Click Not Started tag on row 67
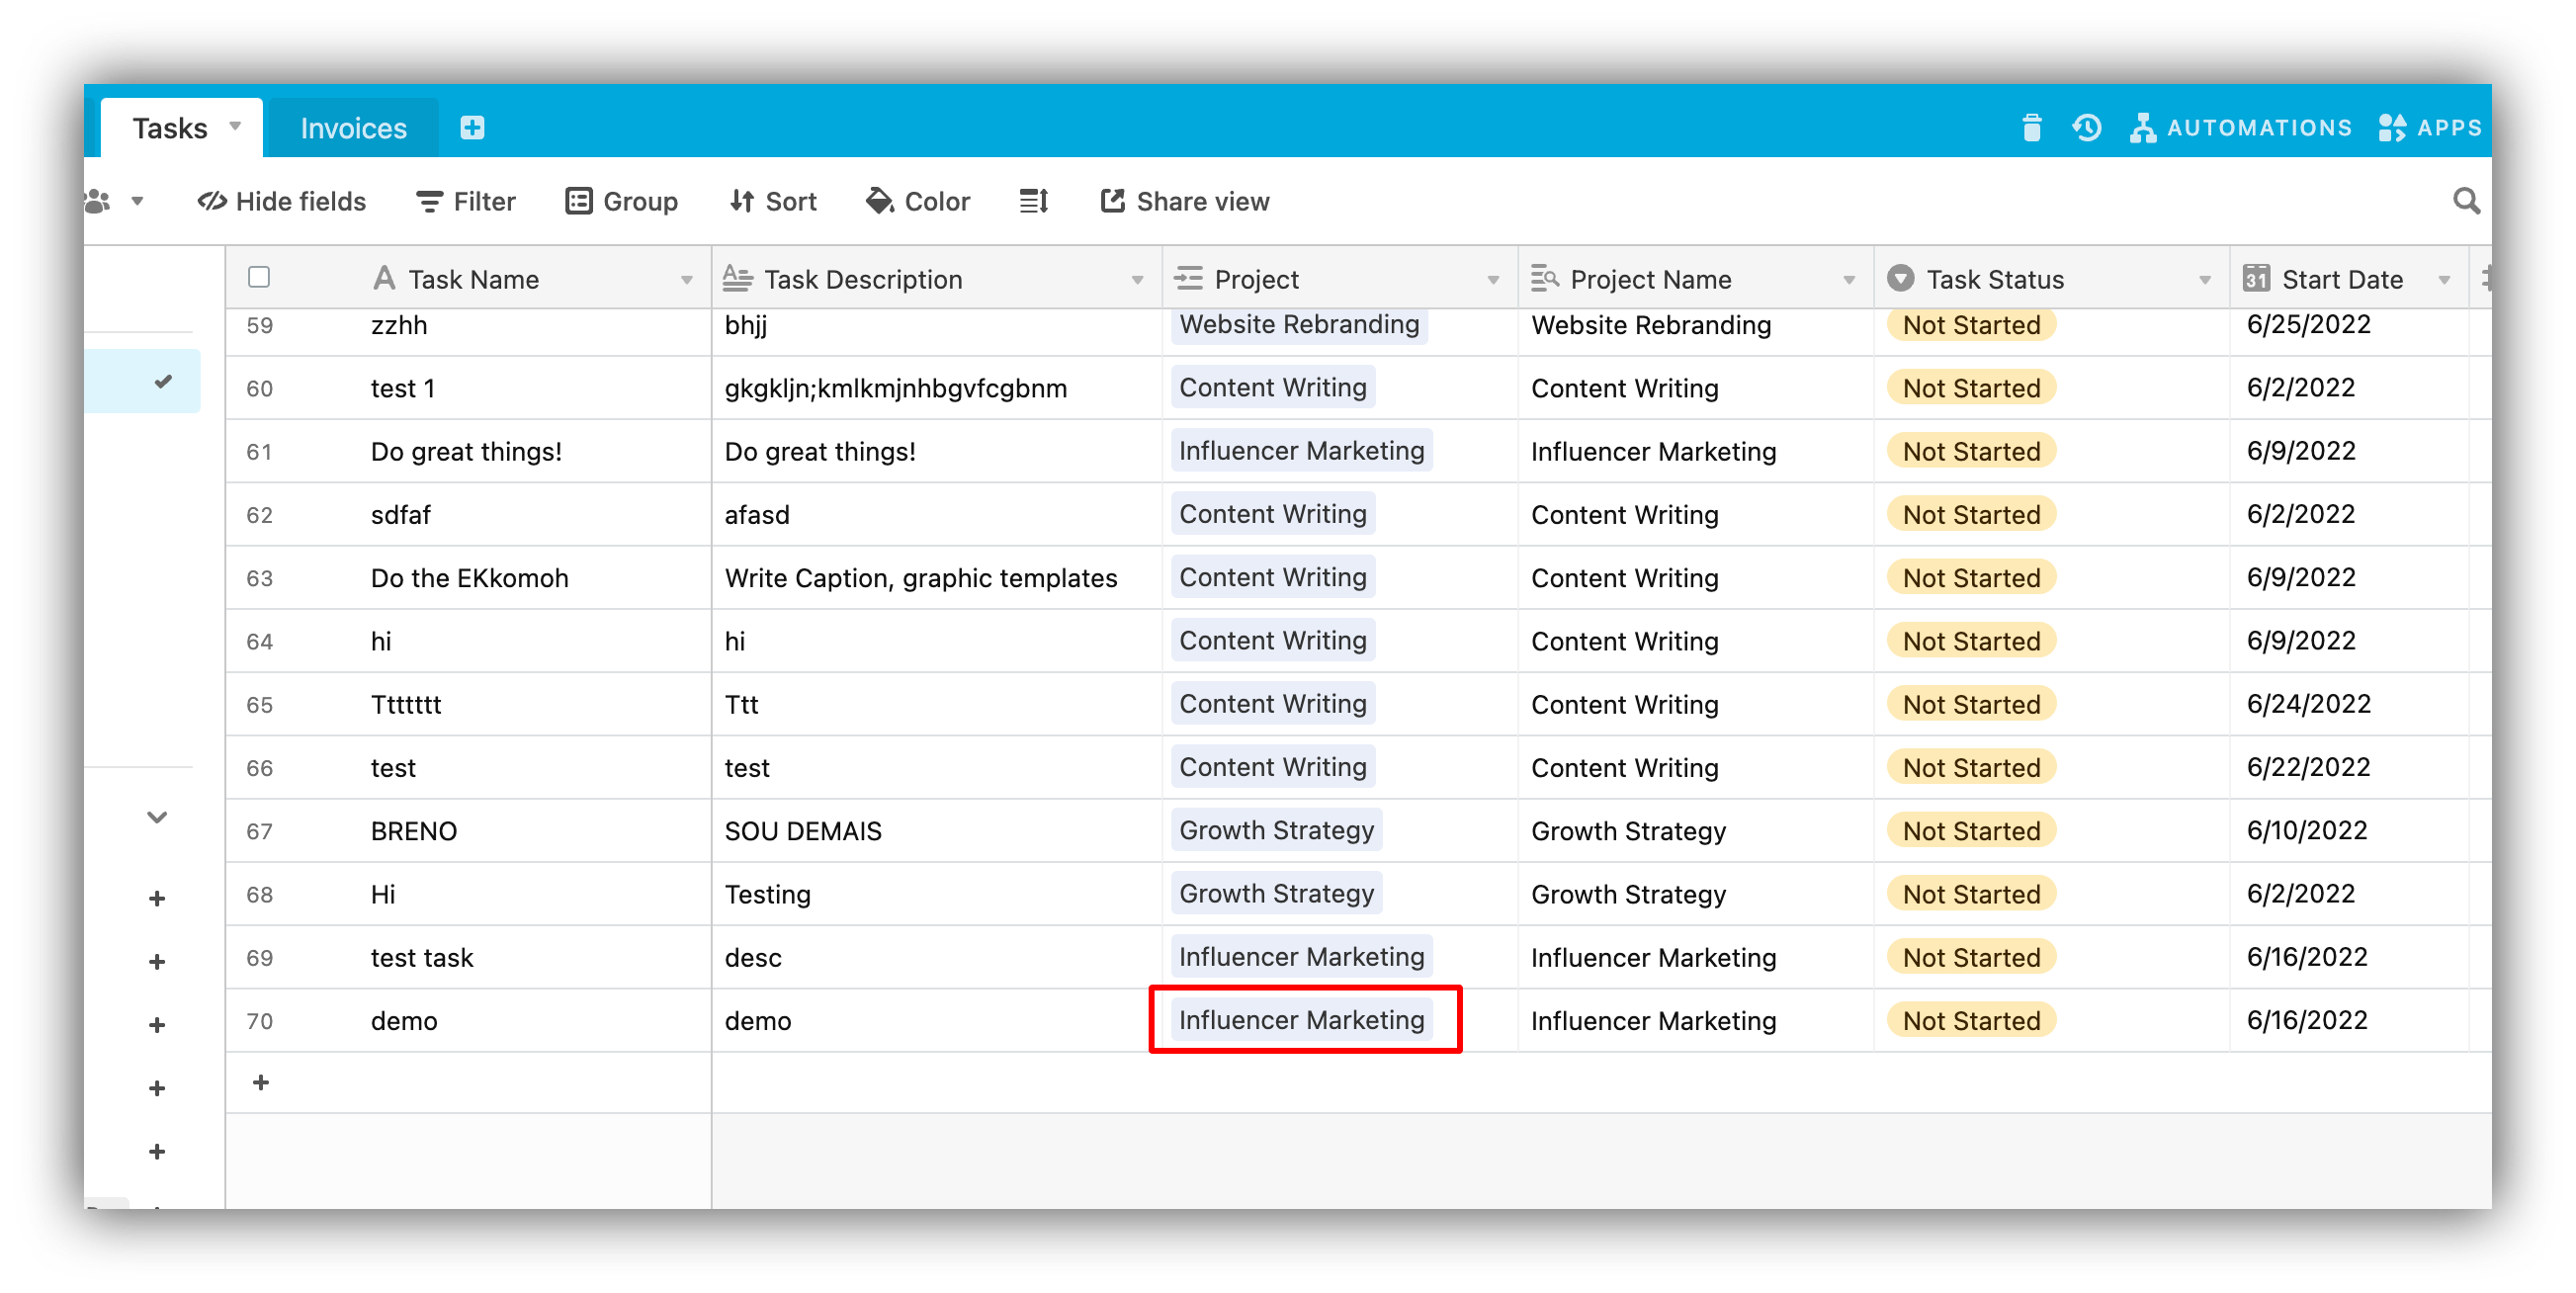Screen dimensions: 2576x1293 pos(1970,830)
